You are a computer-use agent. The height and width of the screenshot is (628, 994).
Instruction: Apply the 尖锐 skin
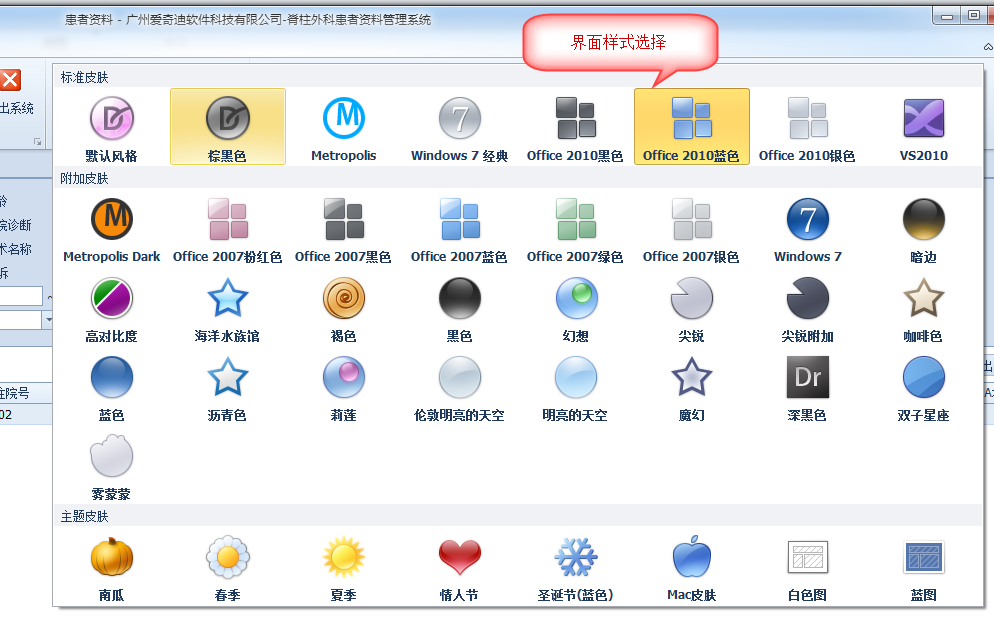tap(692, 309)
